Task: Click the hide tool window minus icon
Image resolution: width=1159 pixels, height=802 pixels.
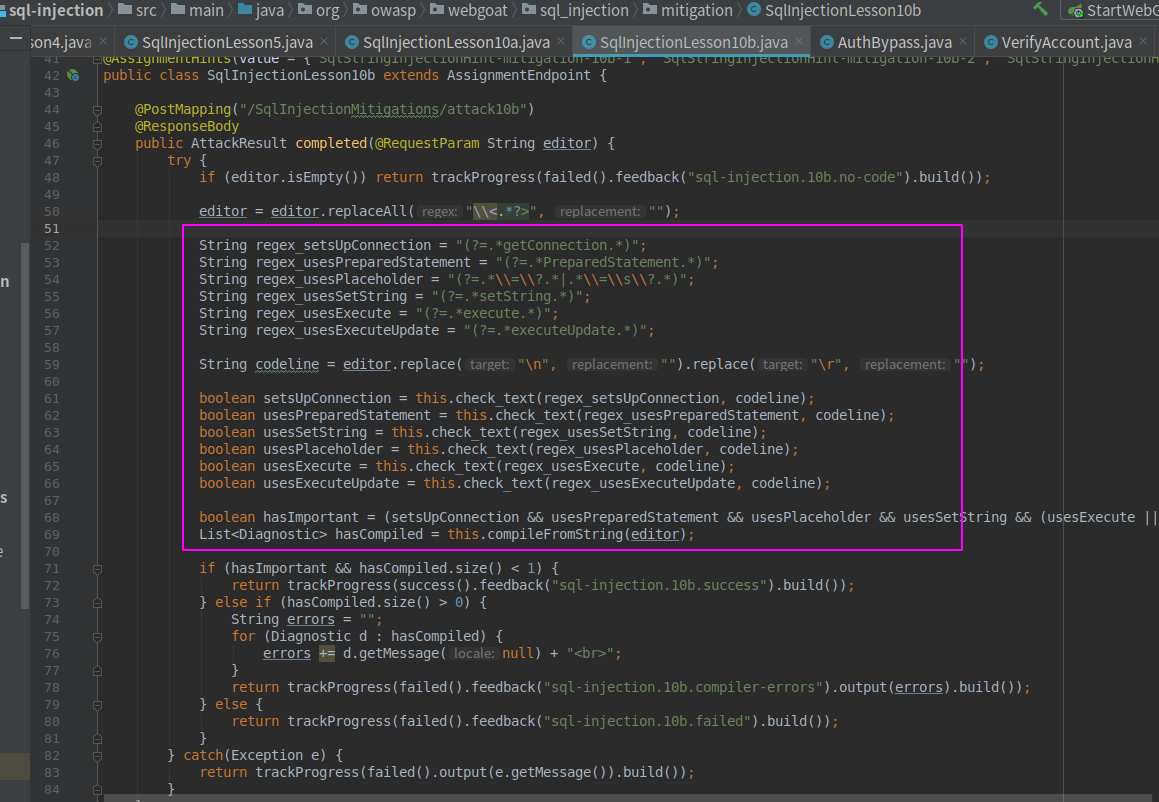Action: (x=16, y=38)
